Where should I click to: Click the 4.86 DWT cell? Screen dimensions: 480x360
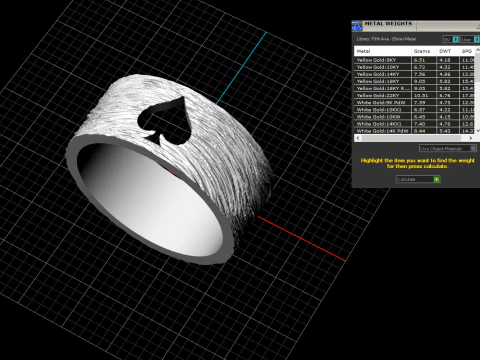[x=448, y=74]
